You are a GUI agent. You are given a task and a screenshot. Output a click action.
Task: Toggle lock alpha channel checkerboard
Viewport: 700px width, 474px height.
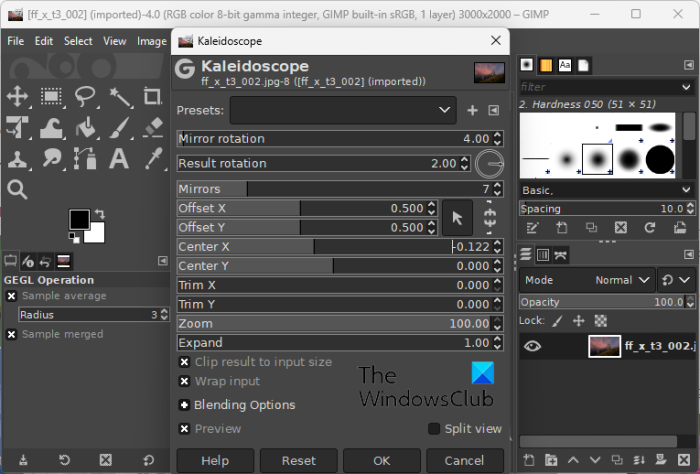[x=601, y=321]
